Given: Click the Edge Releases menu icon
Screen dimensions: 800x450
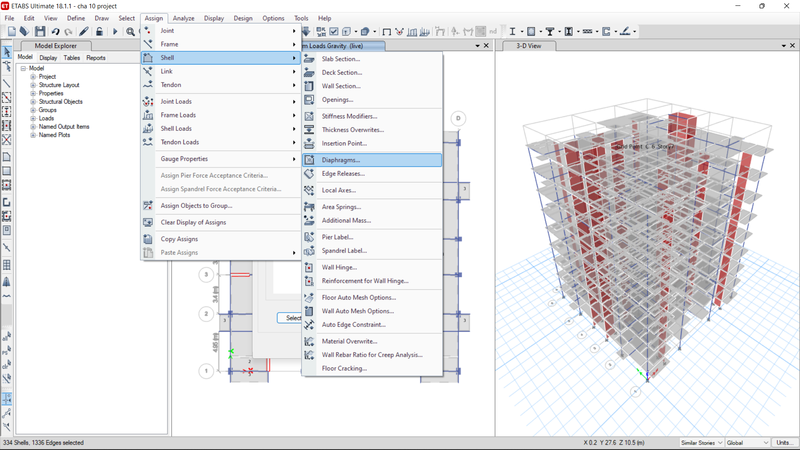Looking at the screenshot, I should tap(309, 173).
